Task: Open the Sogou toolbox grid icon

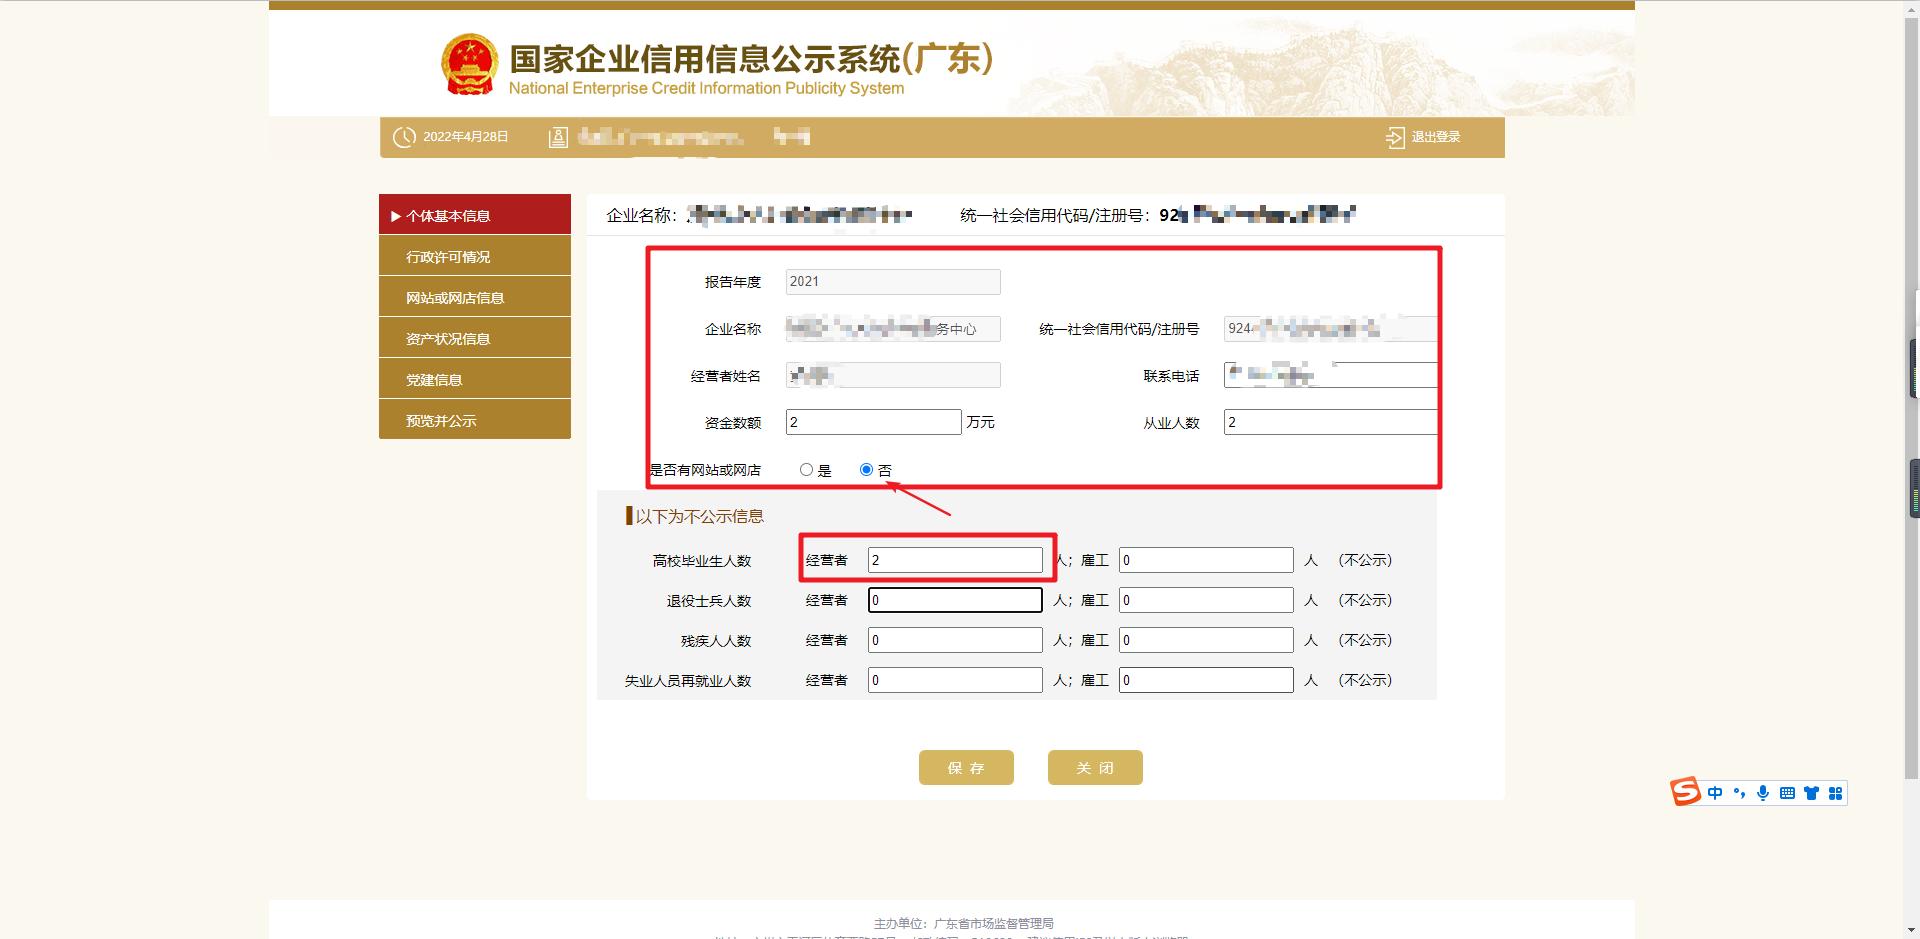Action: click(1836, 793)
